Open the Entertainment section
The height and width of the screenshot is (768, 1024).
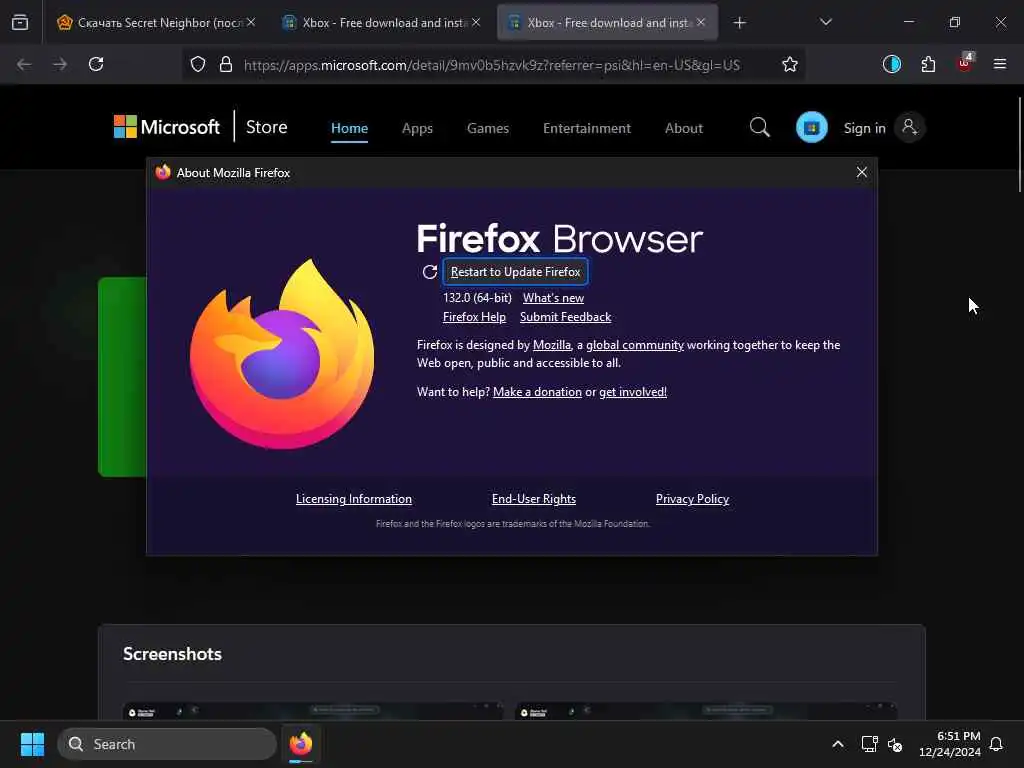point(586,128)
